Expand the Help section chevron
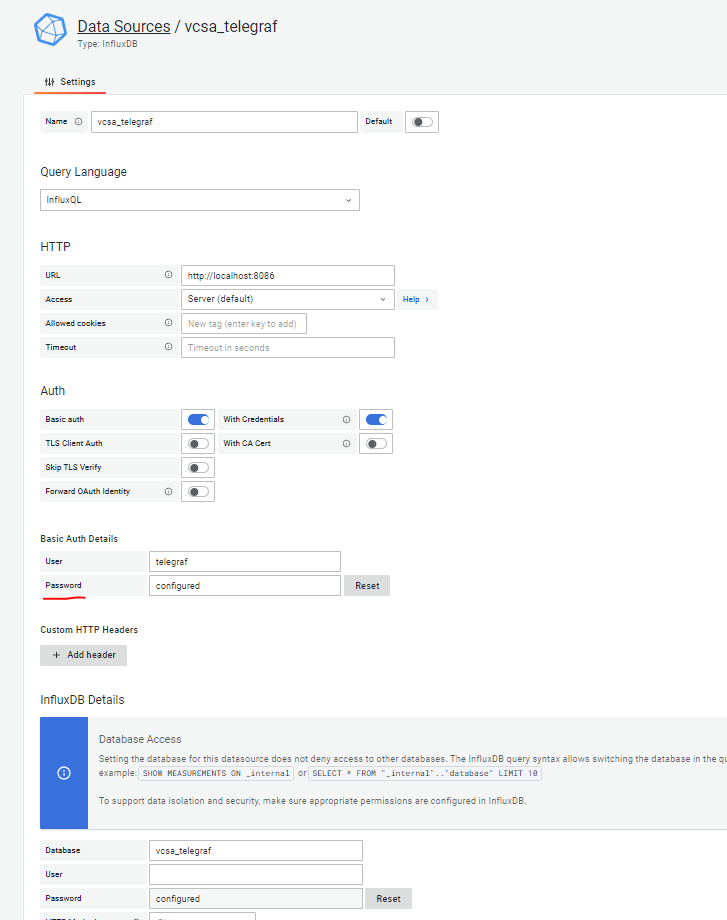727x920 pixels. pos(427,299)
